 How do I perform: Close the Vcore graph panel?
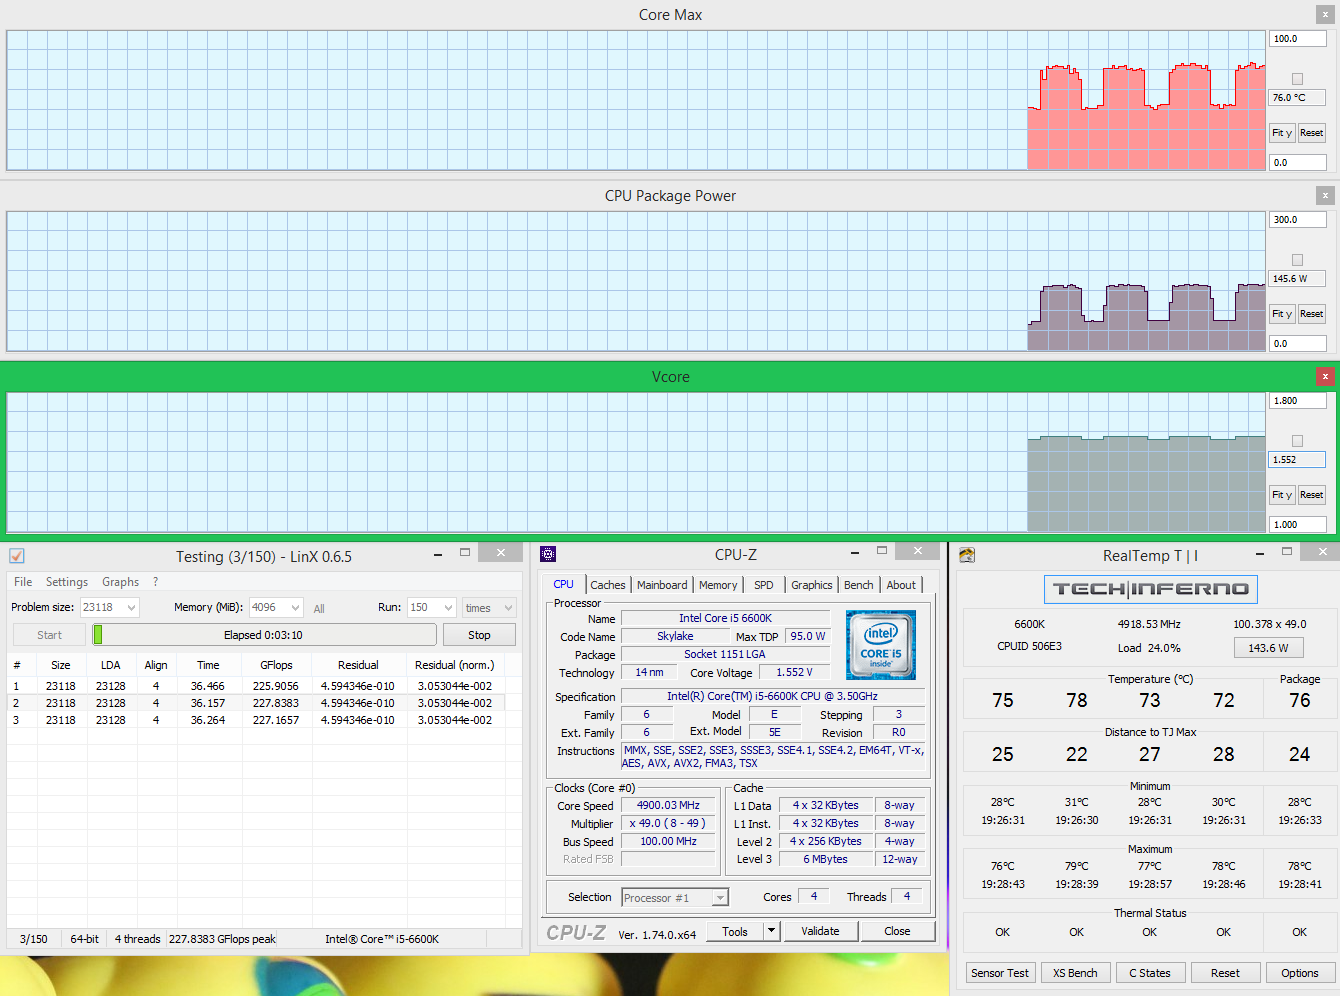coord(1325,377)
